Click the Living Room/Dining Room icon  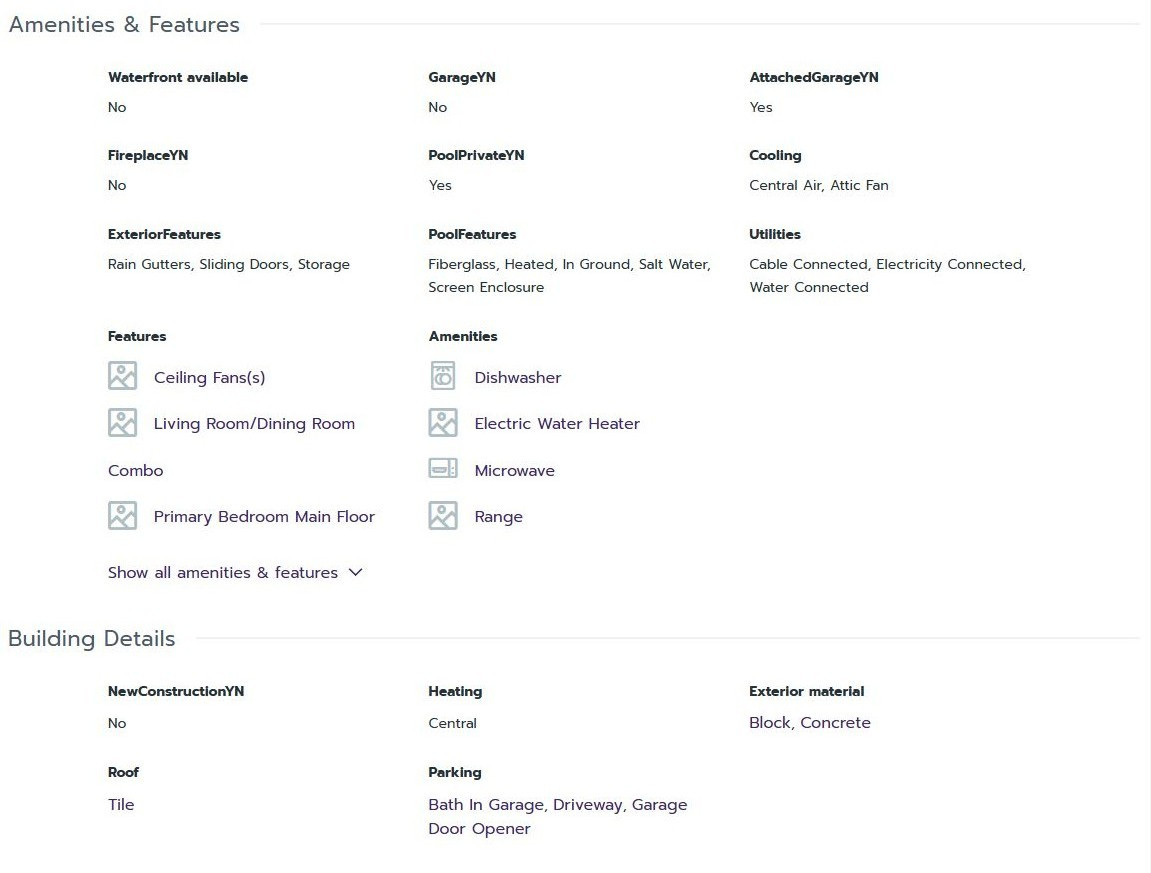tap(122, 423)
